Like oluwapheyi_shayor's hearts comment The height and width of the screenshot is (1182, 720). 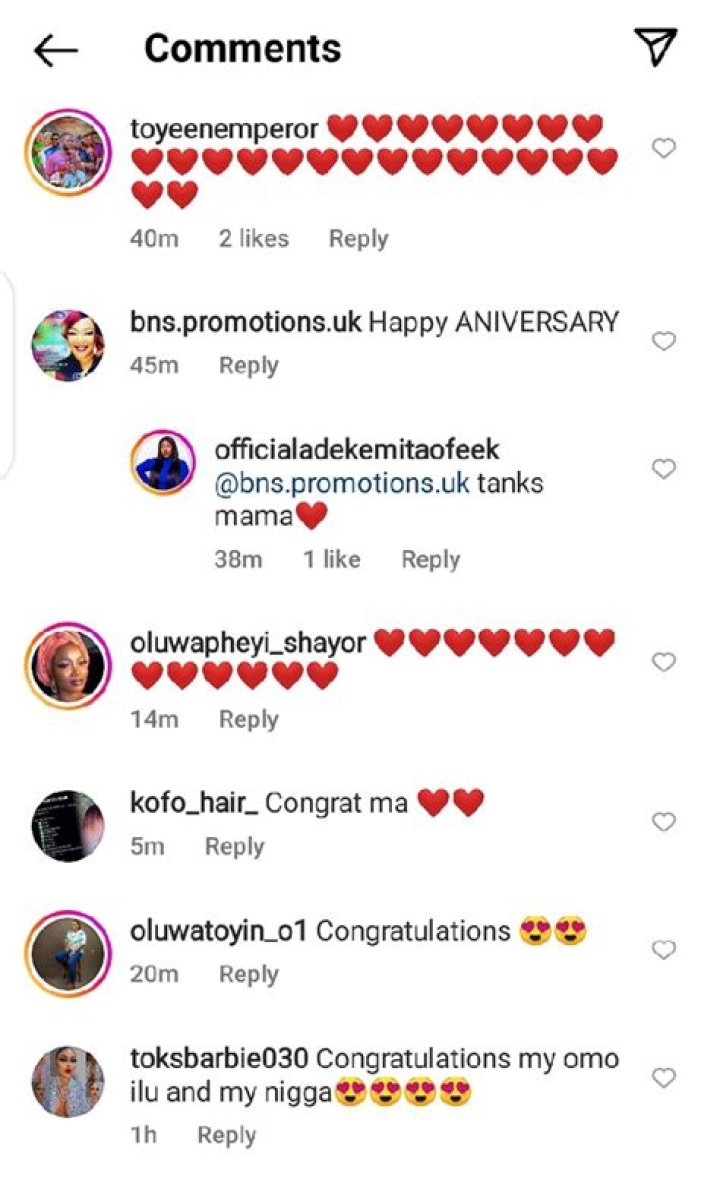(x=663, y=661)
